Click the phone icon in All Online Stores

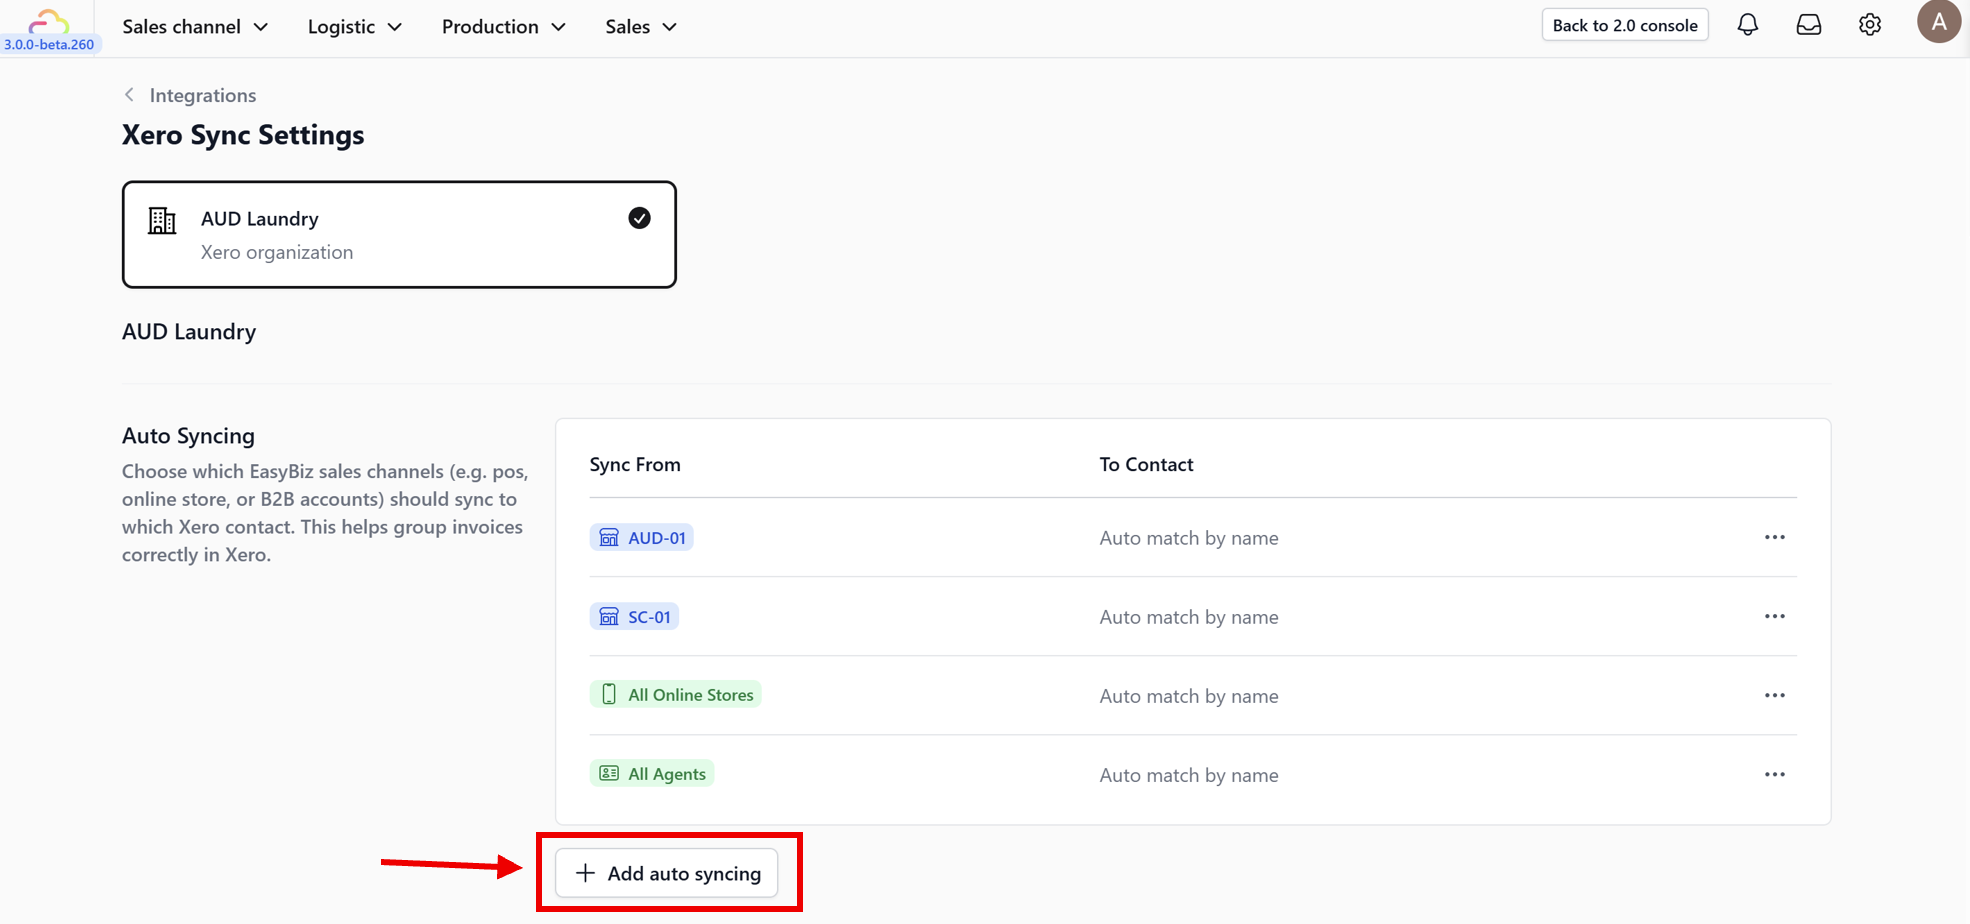click(609, 695)
